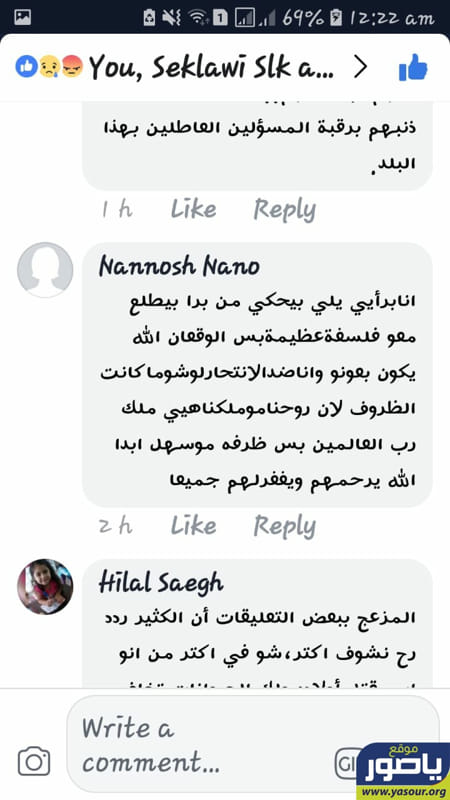
Task: Tap the reaction emojis cluster
Action: pos(49,66)
